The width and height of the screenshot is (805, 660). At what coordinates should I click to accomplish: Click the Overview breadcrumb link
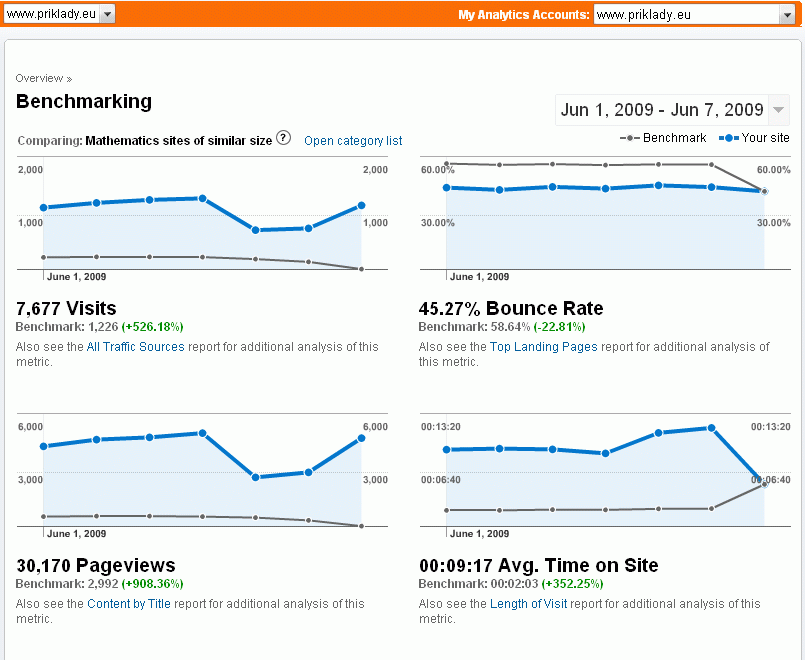point(39,78)
